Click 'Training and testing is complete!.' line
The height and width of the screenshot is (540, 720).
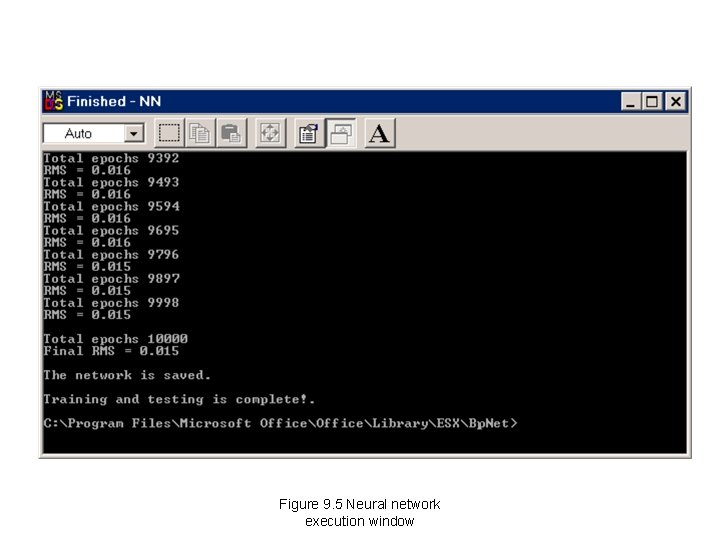click(x=179, y=399)
